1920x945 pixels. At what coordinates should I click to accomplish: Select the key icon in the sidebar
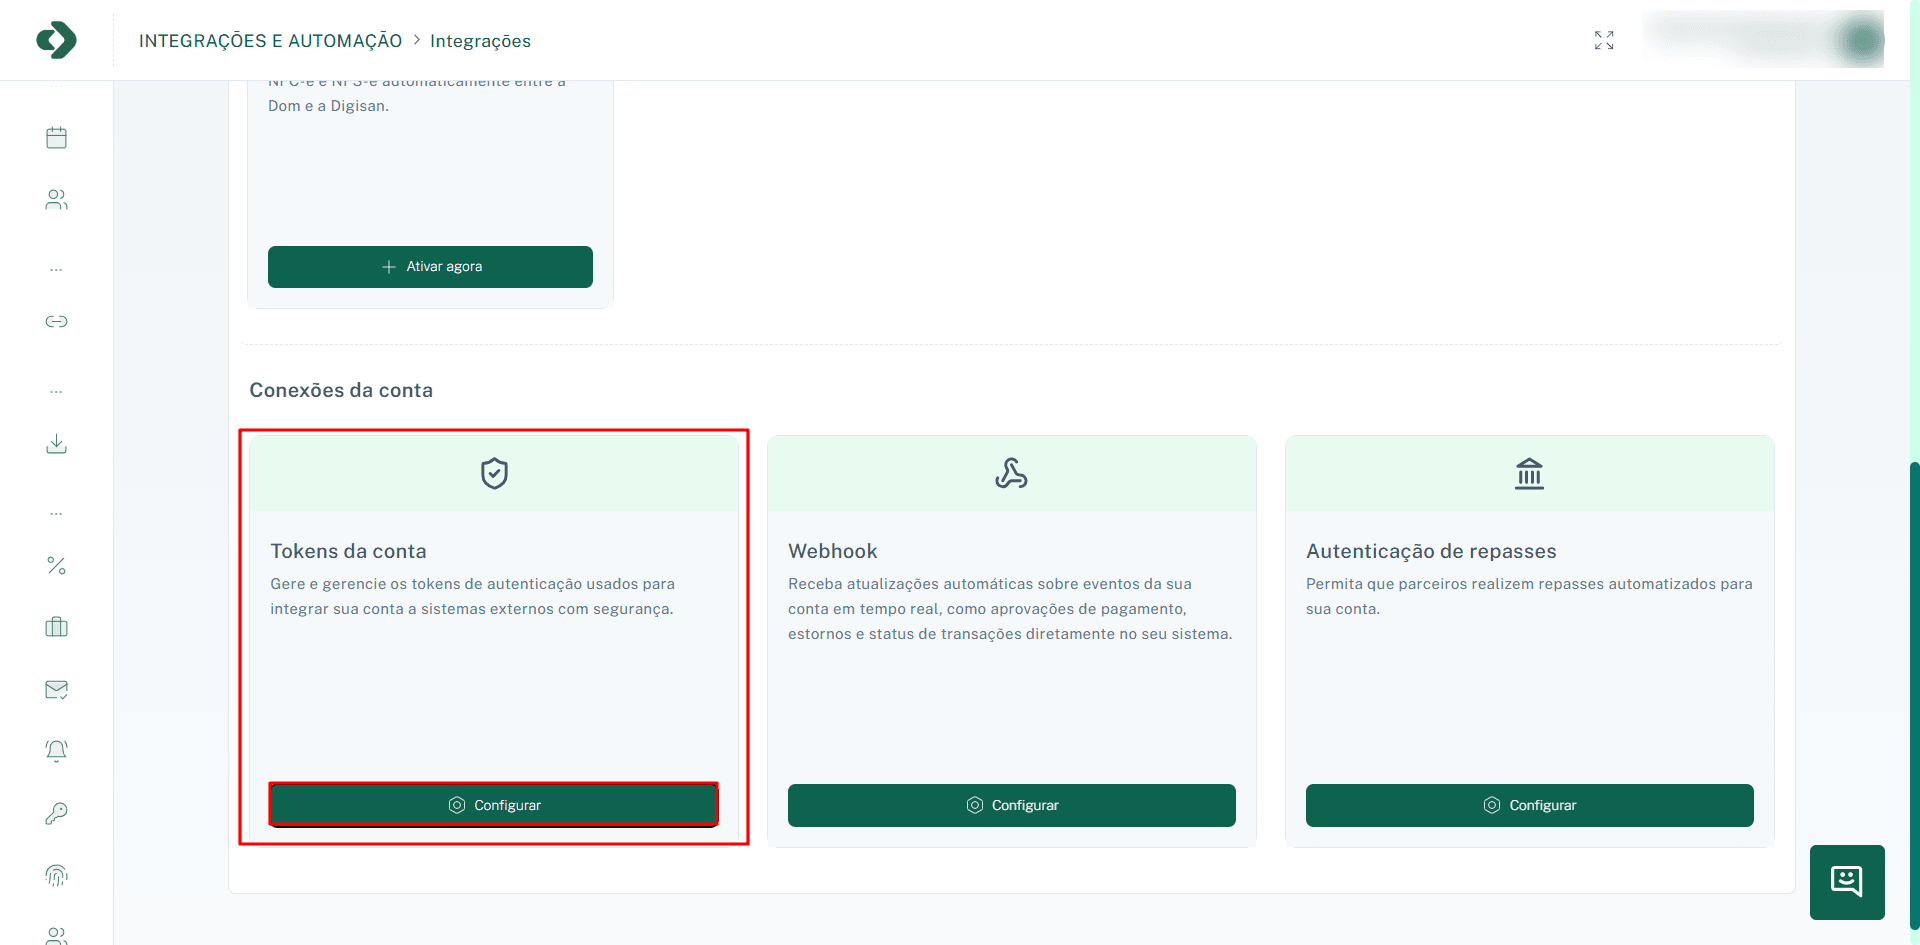point(56,813)
